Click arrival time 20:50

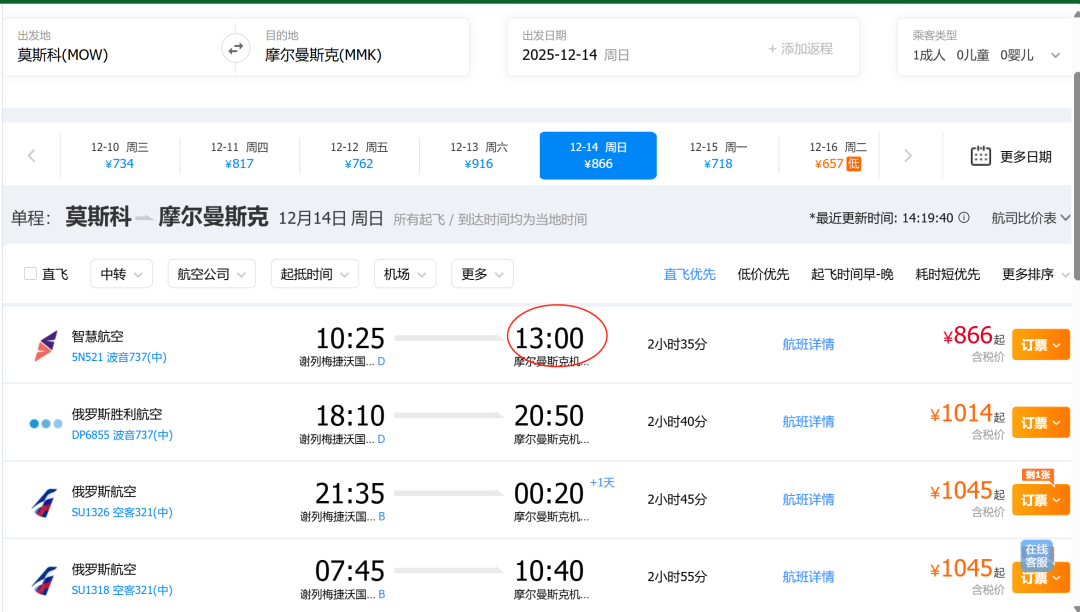coord(549,416)
